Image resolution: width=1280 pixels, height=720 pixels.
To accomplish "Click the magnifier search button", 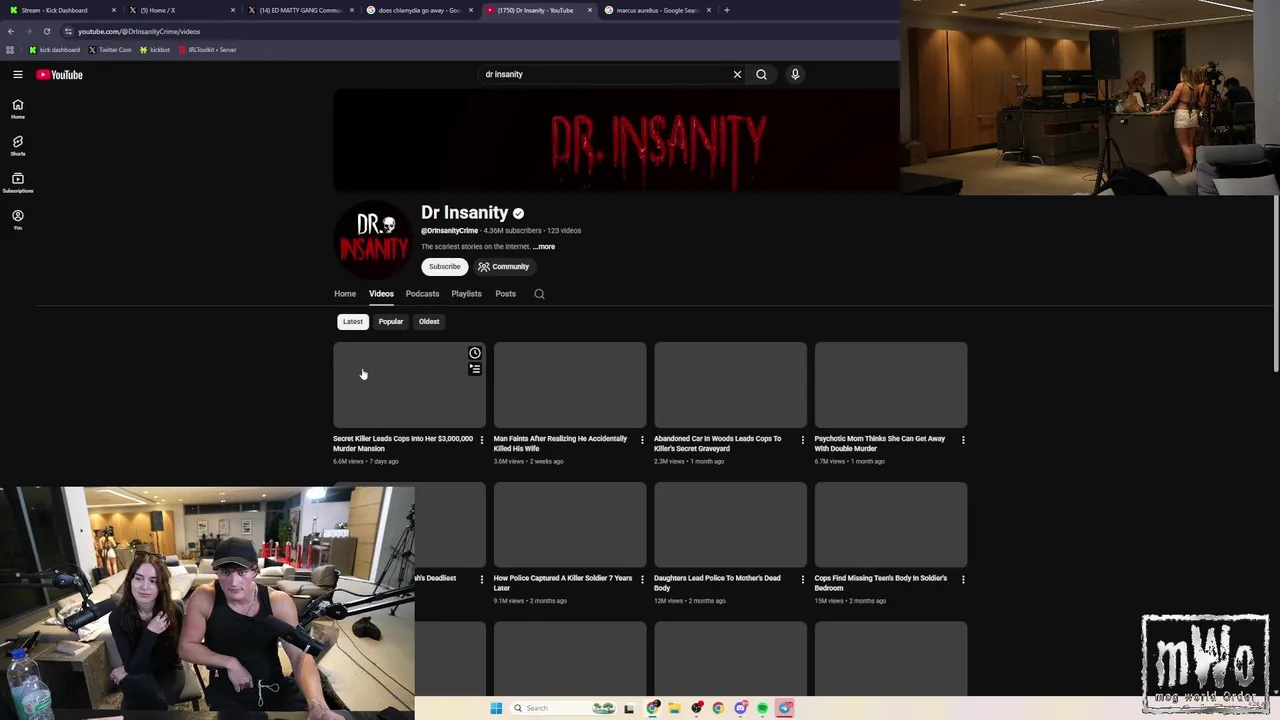I will [x=761, y=74].
